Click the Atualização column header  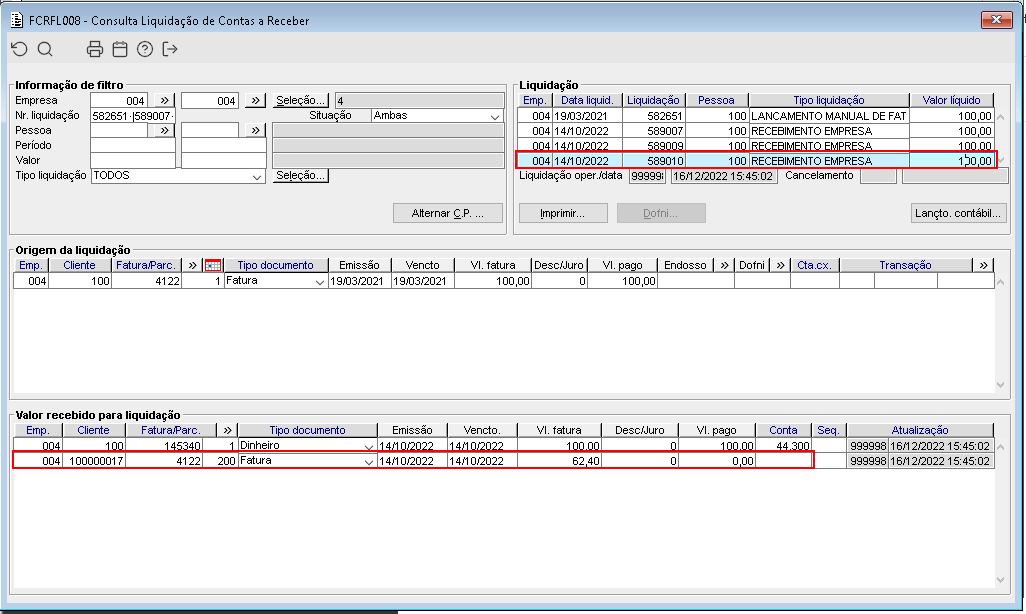(920, 430)
